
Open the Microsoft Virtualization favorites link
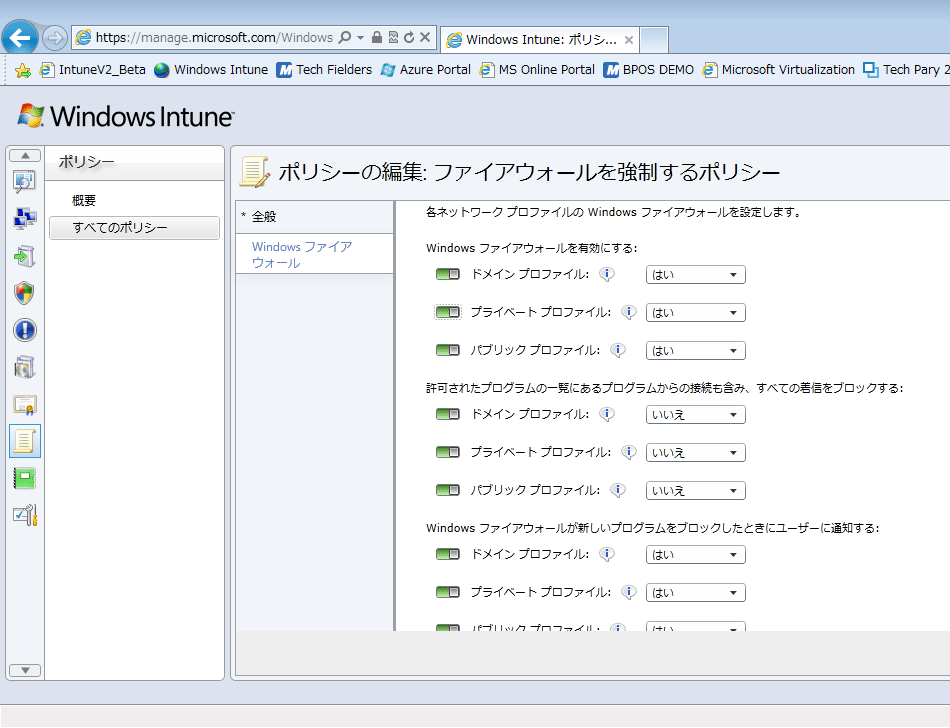(x=779, y=70)
